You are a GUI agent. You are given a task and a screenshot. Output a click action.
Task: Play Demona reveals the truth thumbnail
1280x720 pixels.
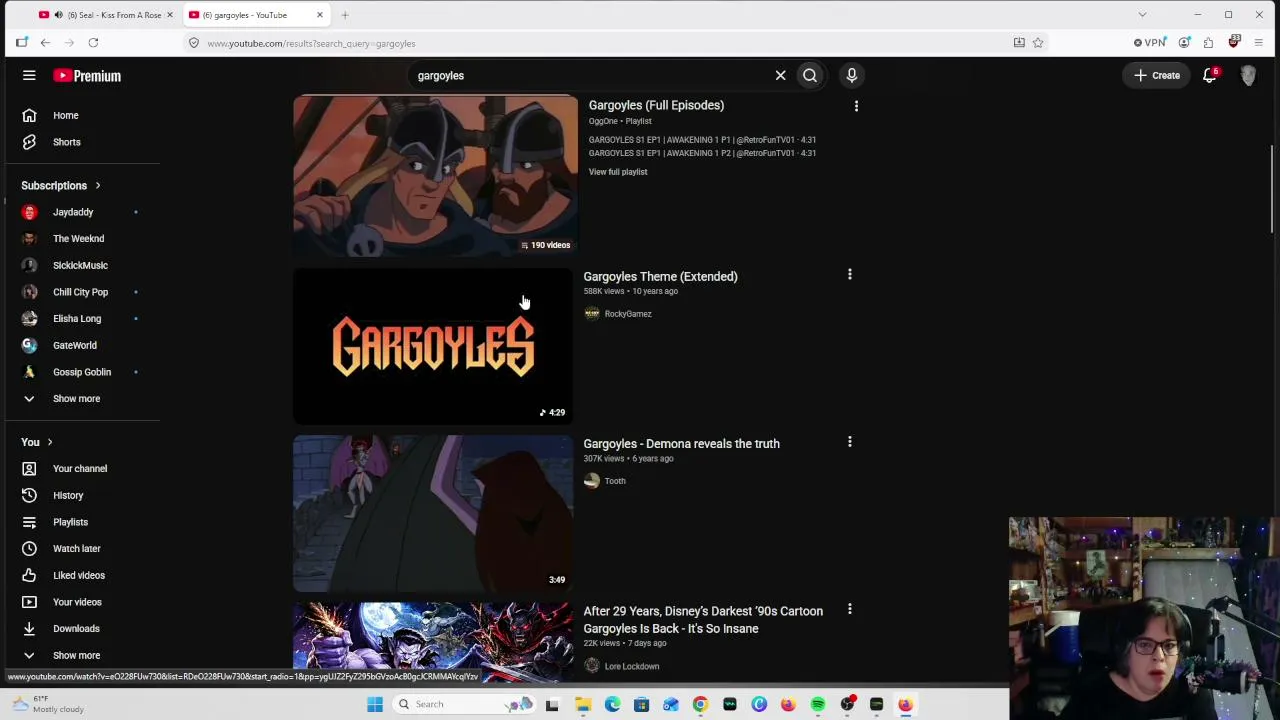click(x=433, y=514)
